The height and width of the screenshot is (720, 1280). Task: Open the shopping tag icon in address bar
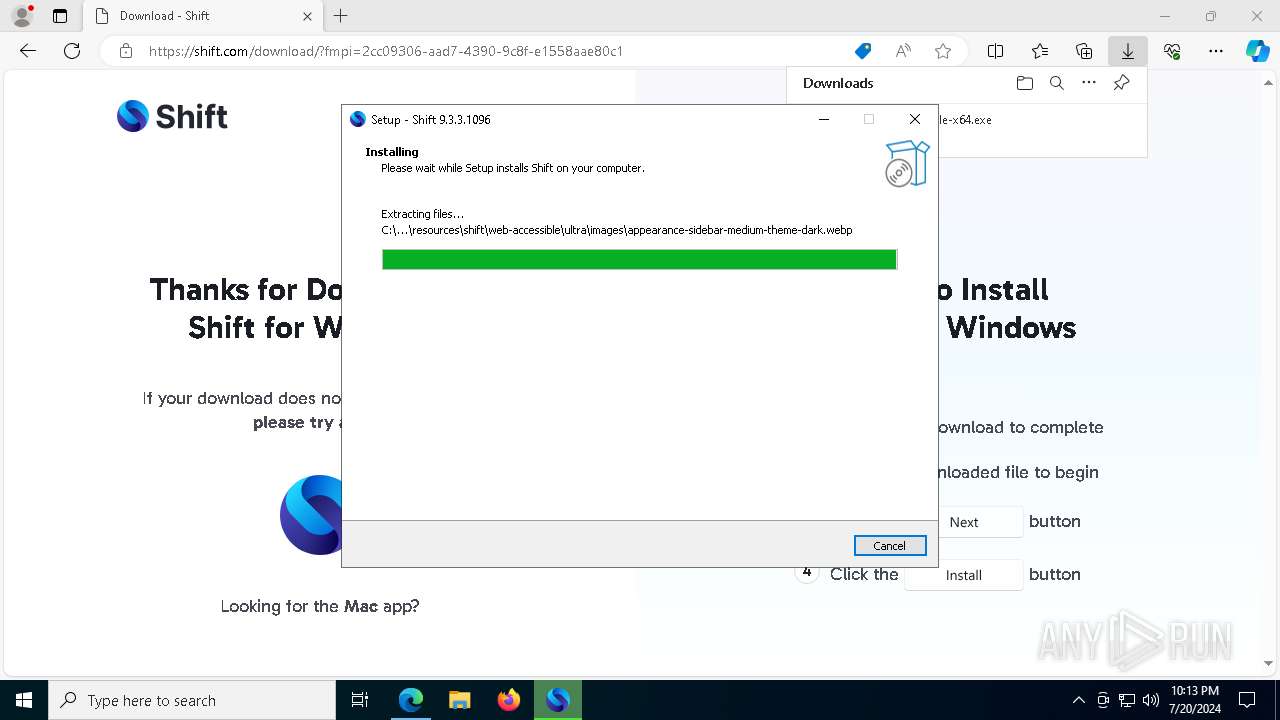pyautogui.click(x=863, y=51)
